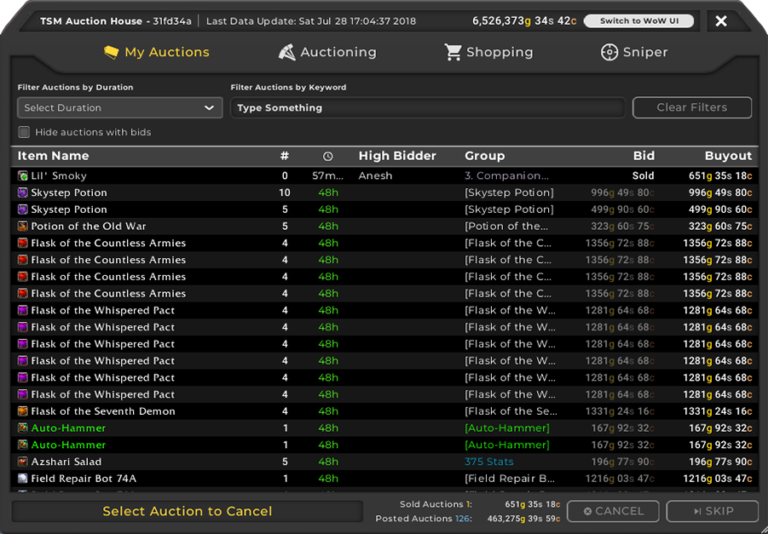Click the Lil' Smoky item icon
The image size is (768, 534).
pos(23,176)
